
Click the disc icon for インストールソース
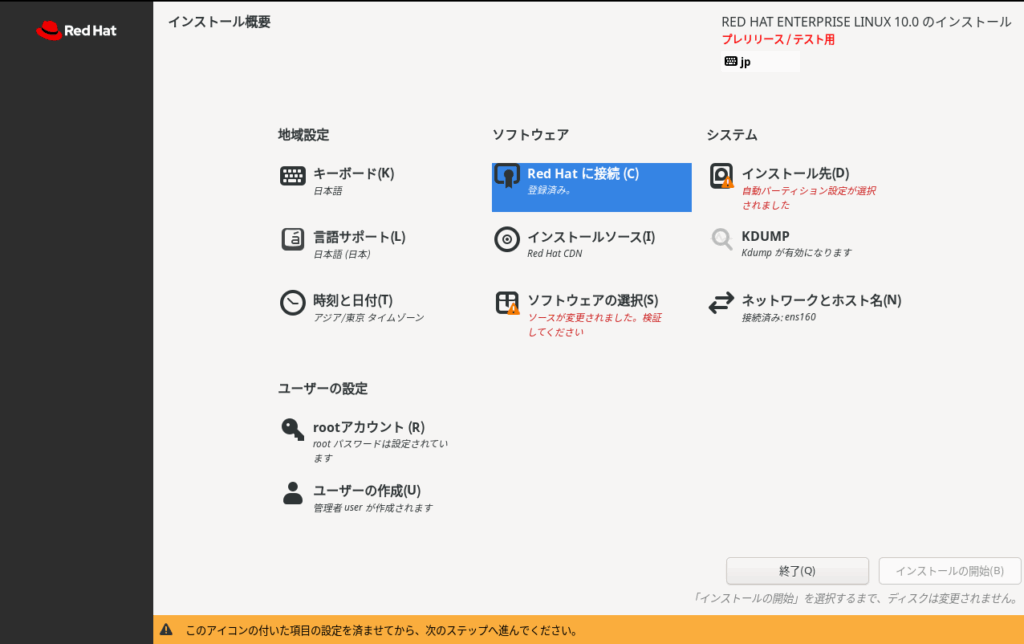coord(507,240)
